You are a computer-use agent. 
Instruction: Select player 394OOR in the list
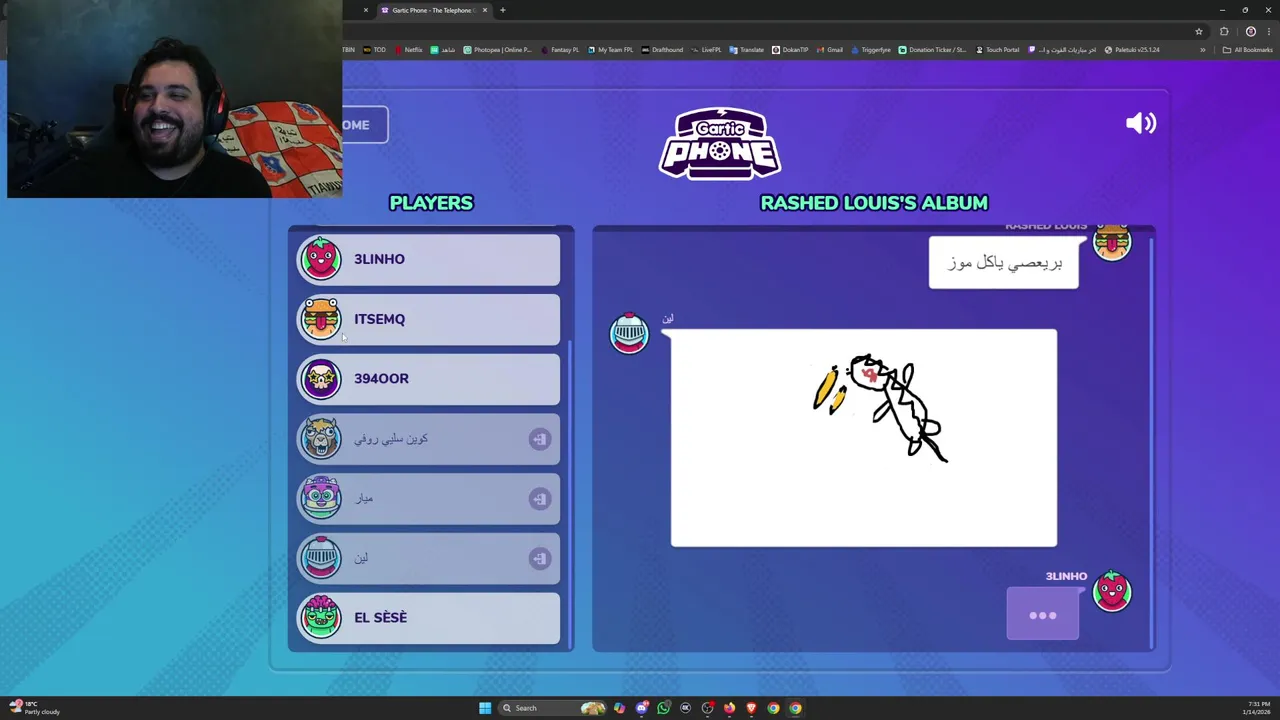pyautogui.click(x=429, y=379)
